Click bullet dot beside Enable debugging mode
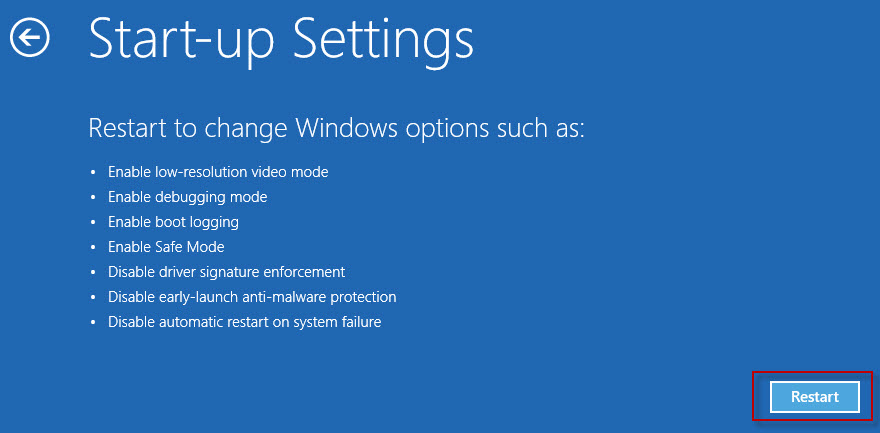 point(93,198)
